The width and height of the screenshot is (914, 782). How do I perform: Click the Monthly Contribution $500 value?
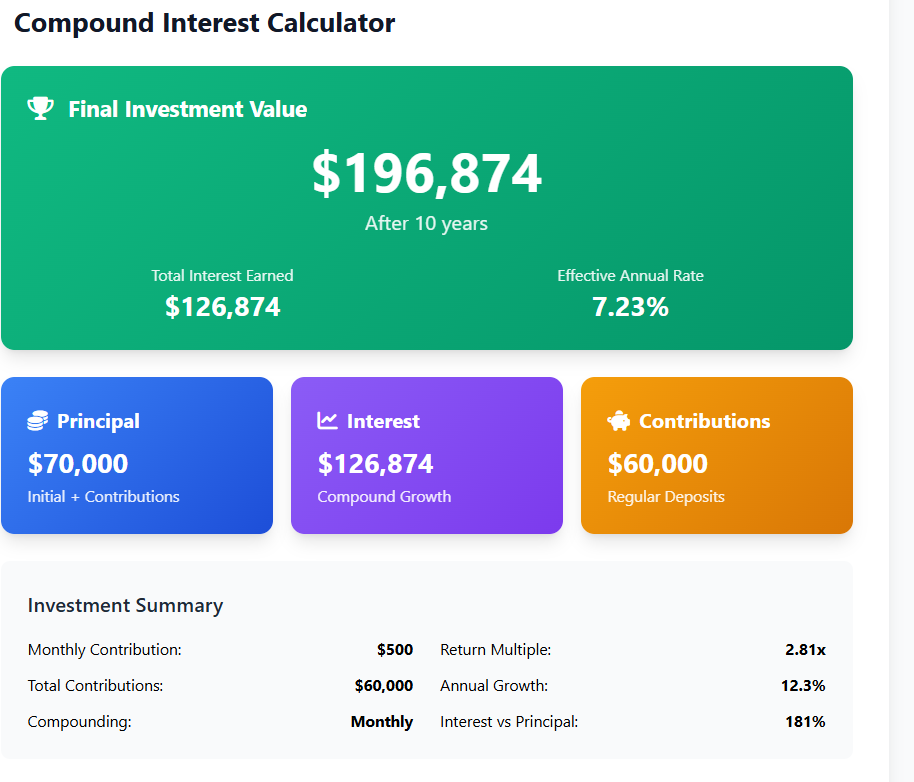point(395,650)
